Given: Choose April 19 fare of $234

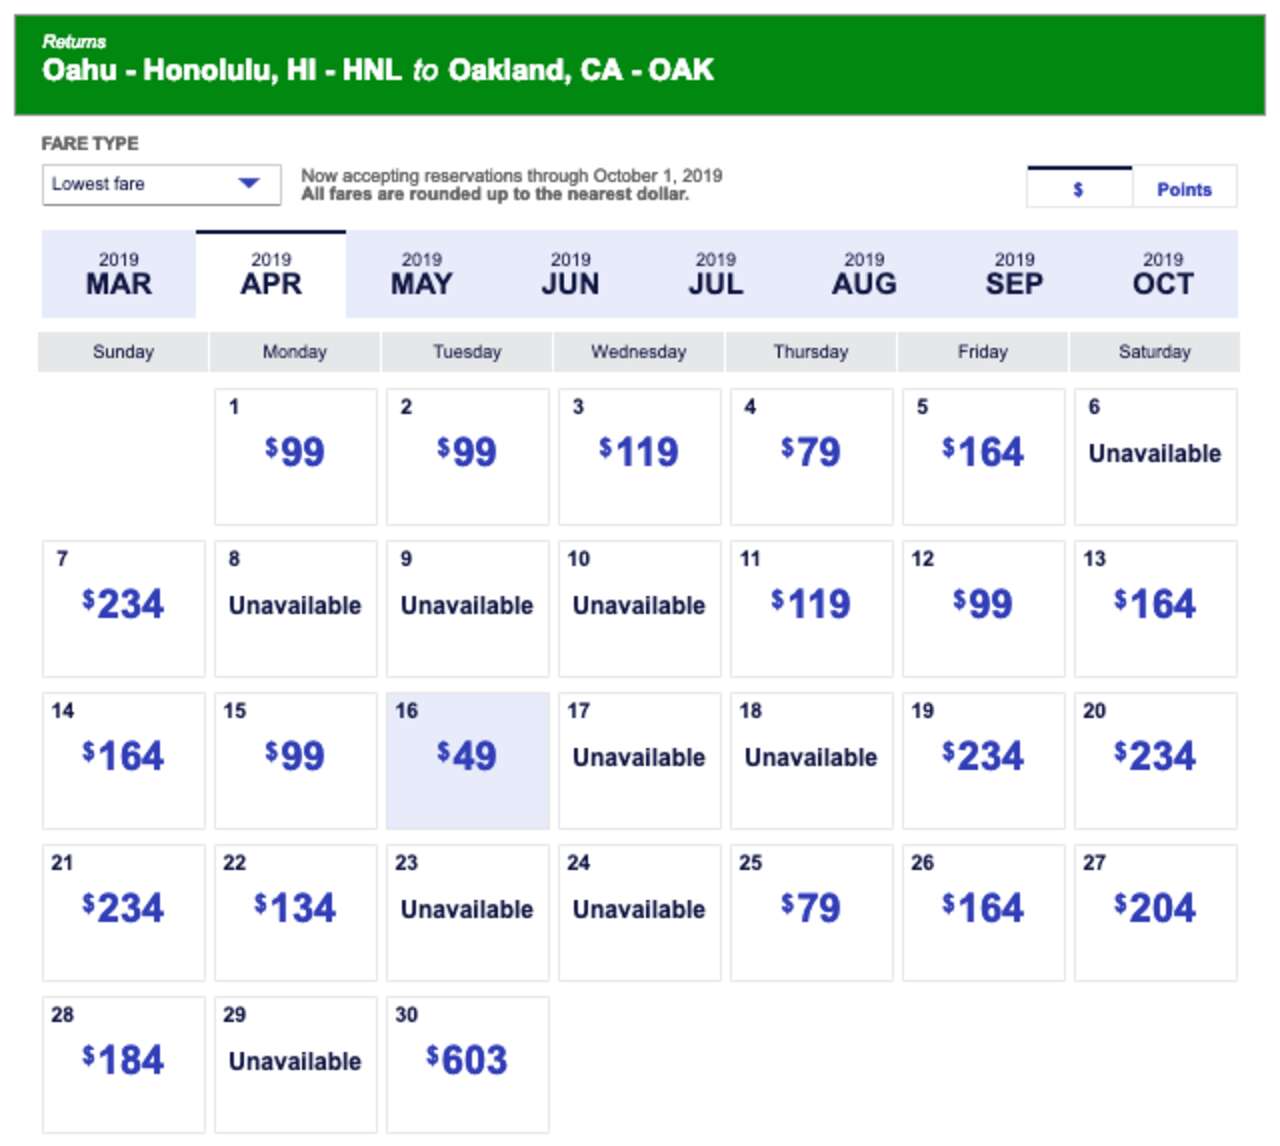Looking at the screenshot, I should (x=984, y=761).
